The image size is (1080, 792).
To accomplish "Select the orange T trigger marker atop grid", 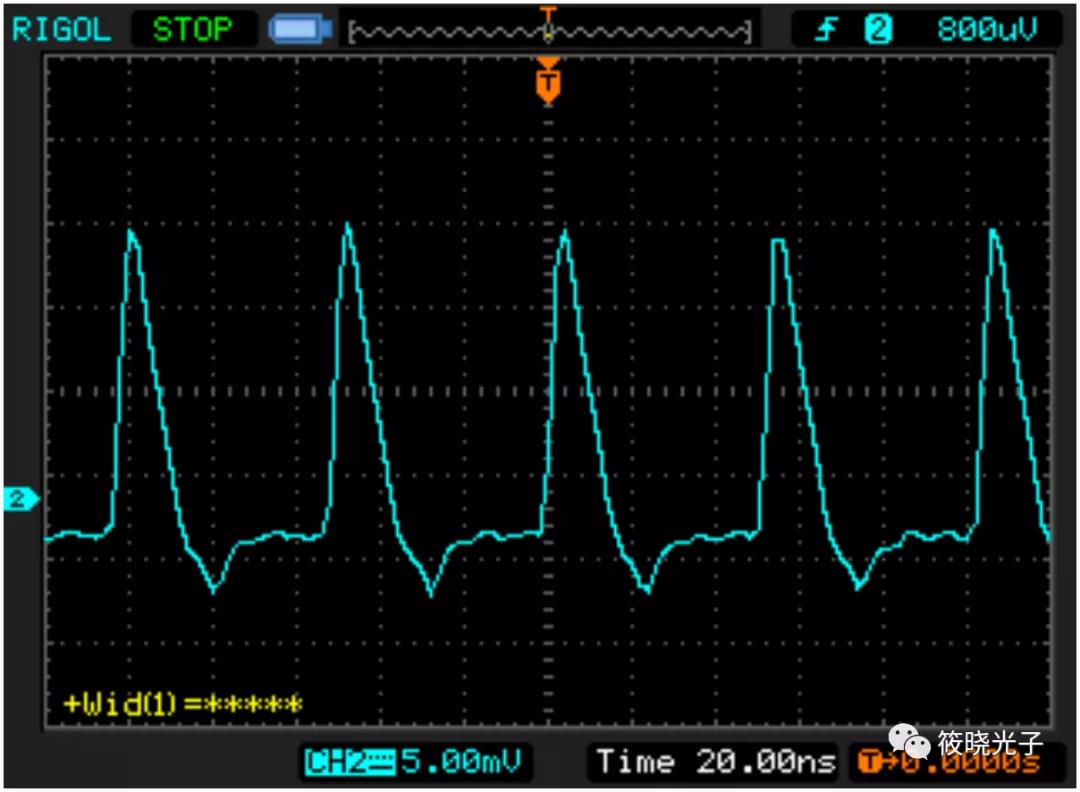I will click(x=547, y=84).
